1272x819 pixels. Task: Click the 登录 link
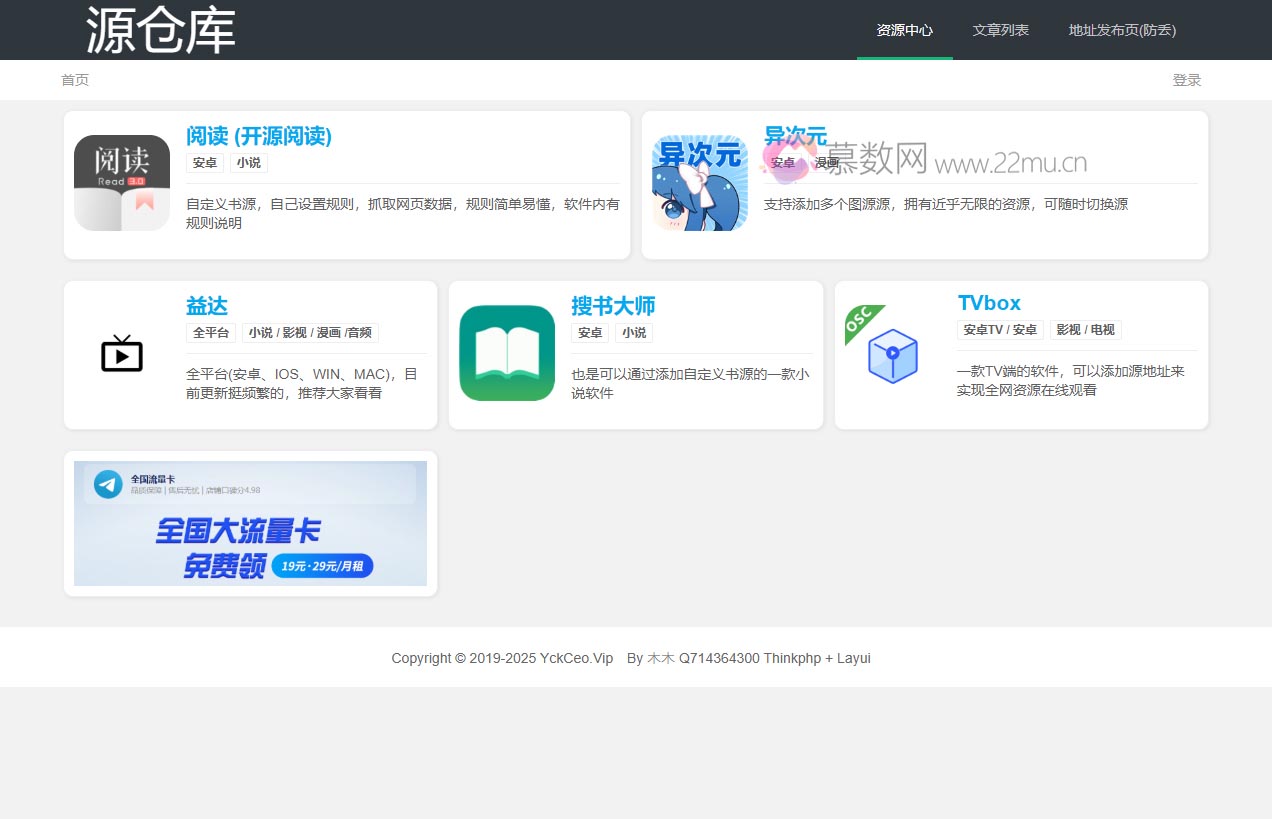[x=1187, y=80]
